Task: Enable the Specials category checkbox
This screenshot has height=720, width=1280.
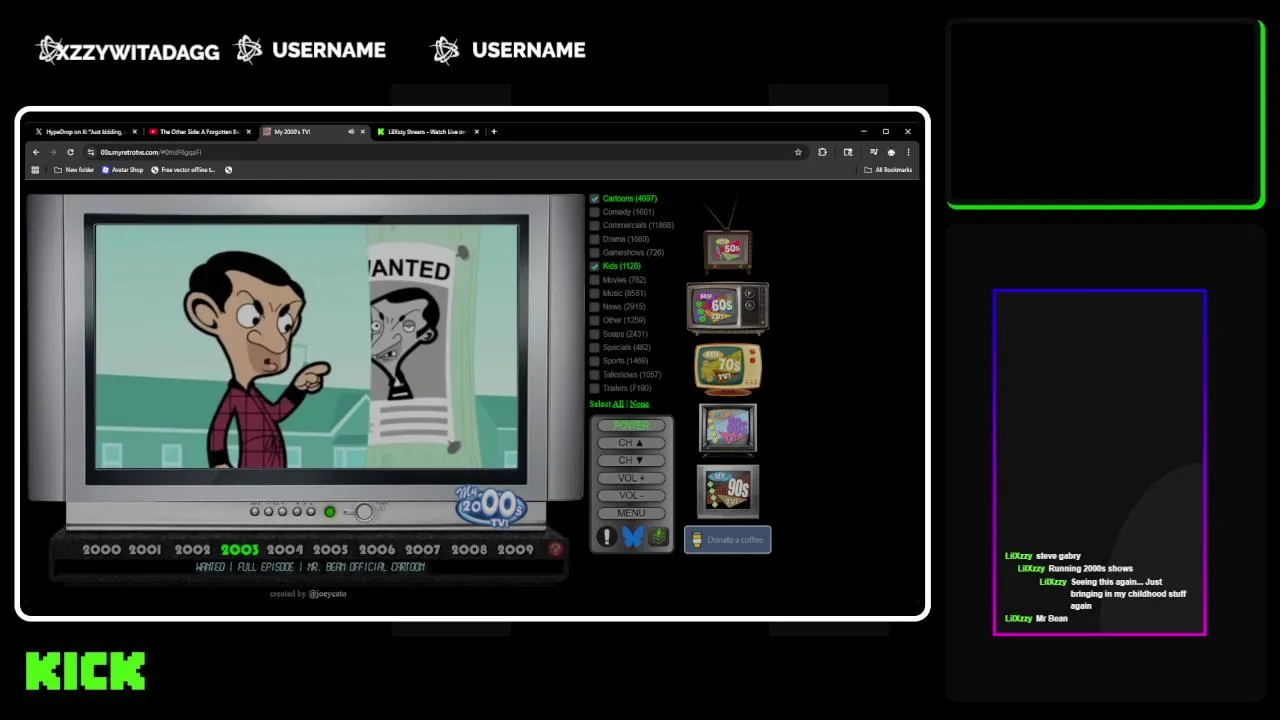Action: [x=594, y=347]
